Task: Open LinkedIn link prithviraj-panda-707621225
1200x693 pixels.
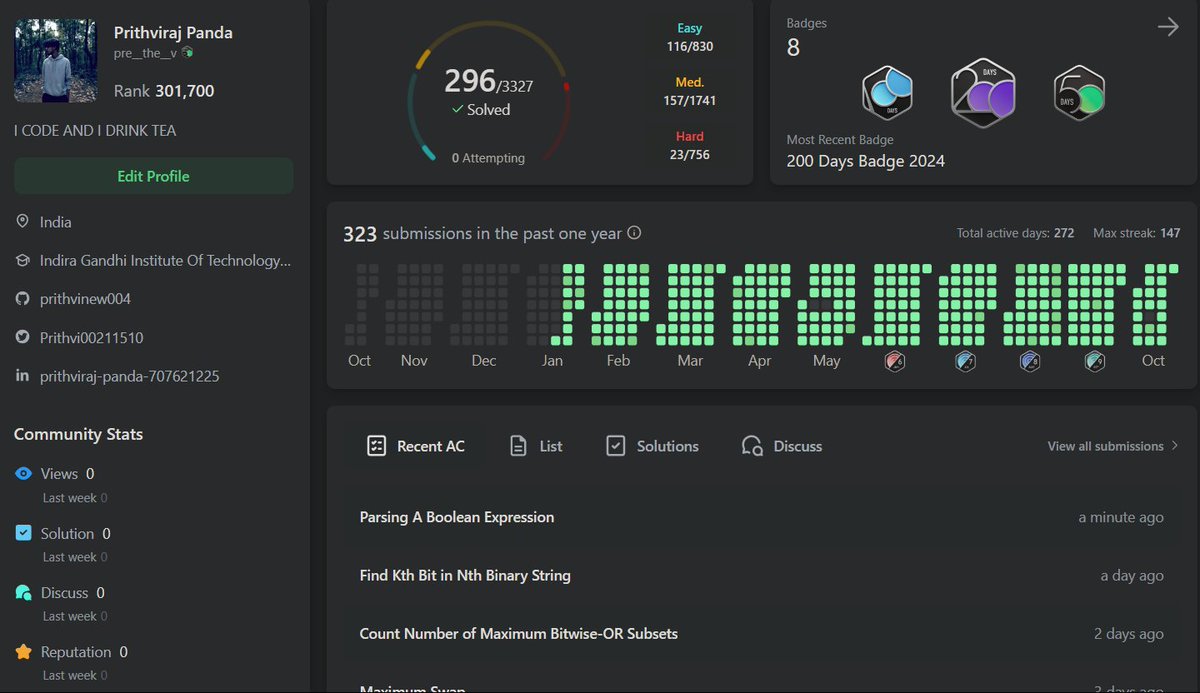Action: click(x=129, y=376)
